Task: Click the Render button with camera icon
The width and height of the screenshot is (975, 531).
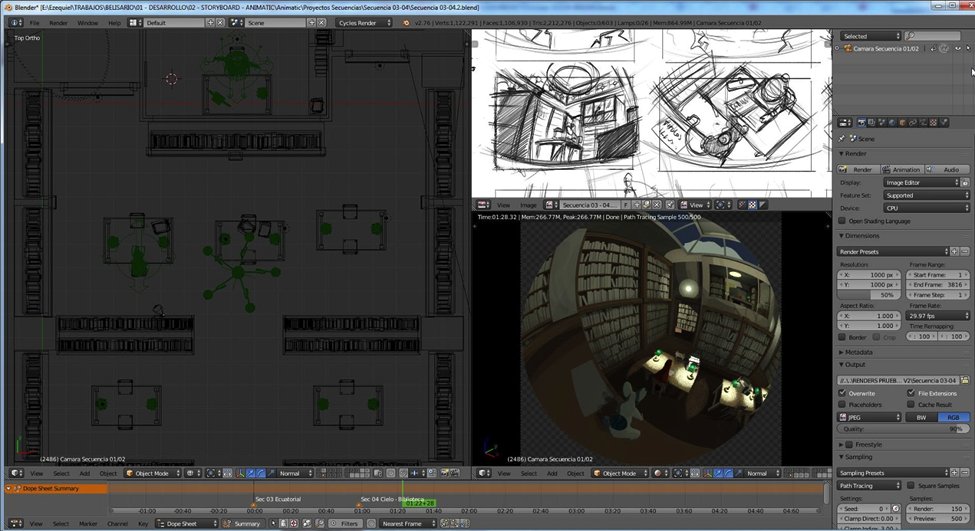Action: [858, 170]
